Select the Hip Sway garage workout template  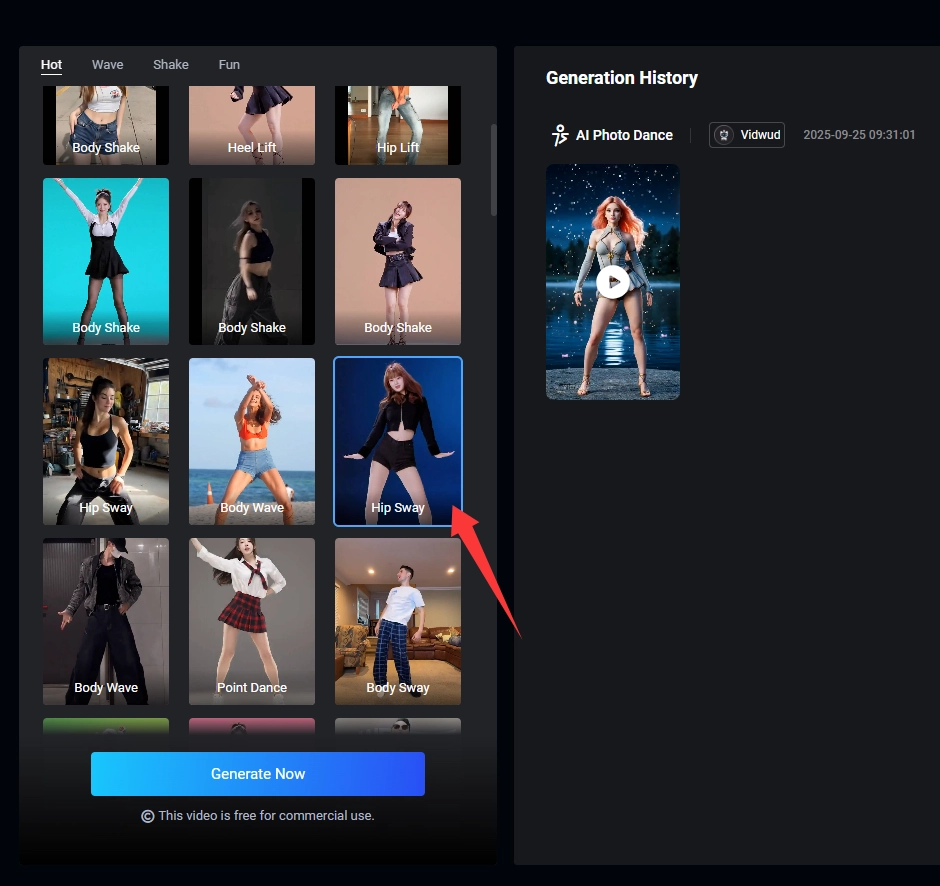pos(105,441)
